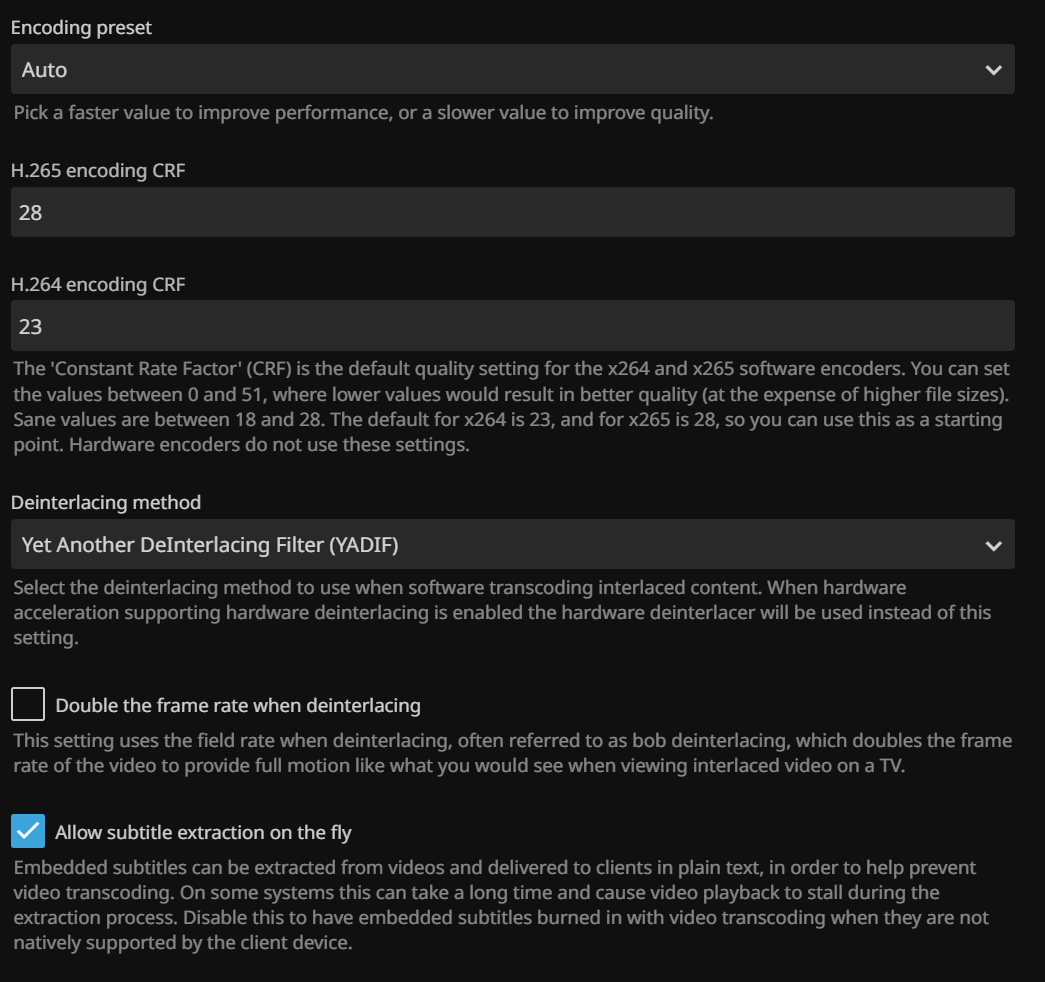The width and height of the screenshot is (1045, 982).
Task: Click the 'Double the frame rate when deinterlacing' label
Action: click(238, 706)
